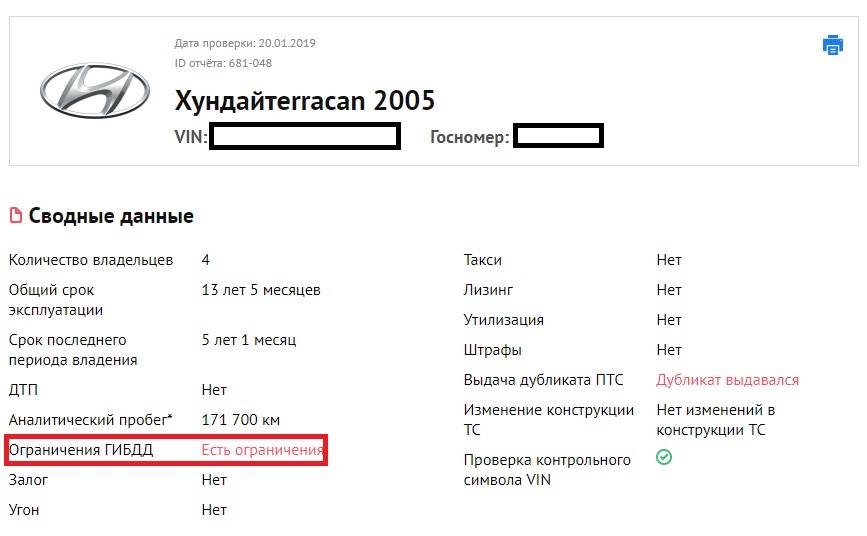Click the Общий срок эксплуатации value
Image resolution: width=867 pixels, height=536 pixels.
click(261, 290)
